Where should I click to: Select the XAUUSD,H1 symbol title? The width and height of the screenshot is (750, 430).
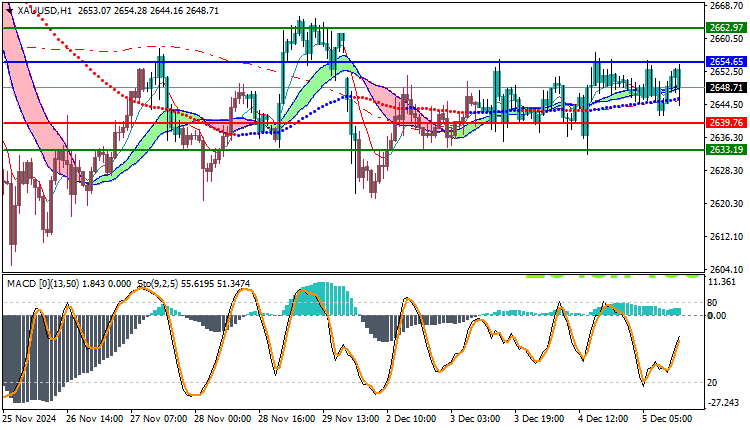coord(44,11)
